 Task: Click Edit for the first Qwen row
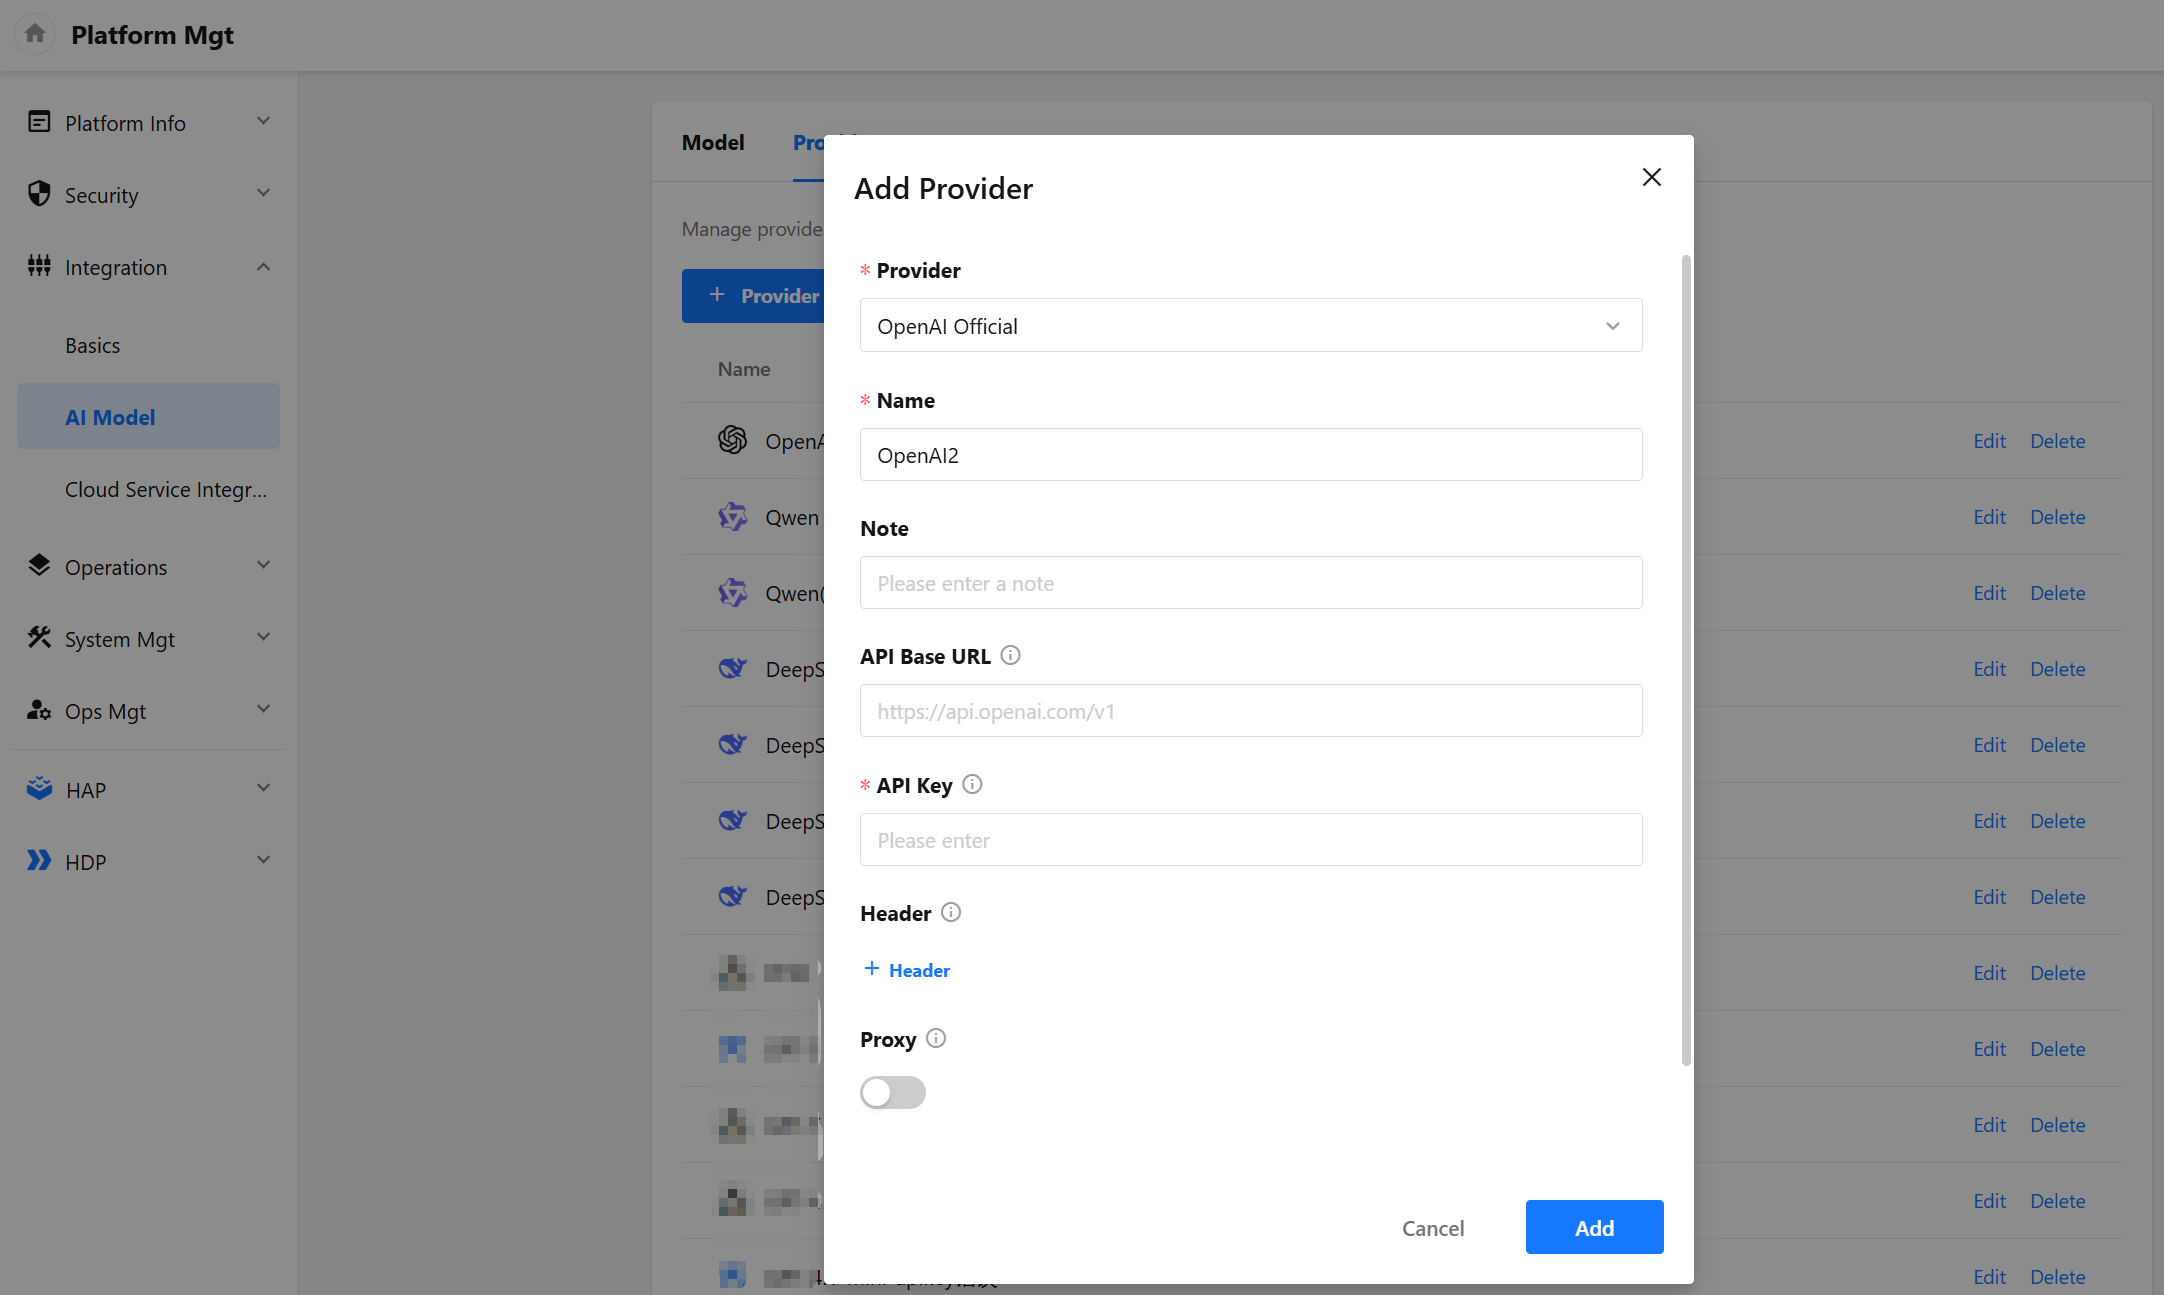(x=1989, y=516)
